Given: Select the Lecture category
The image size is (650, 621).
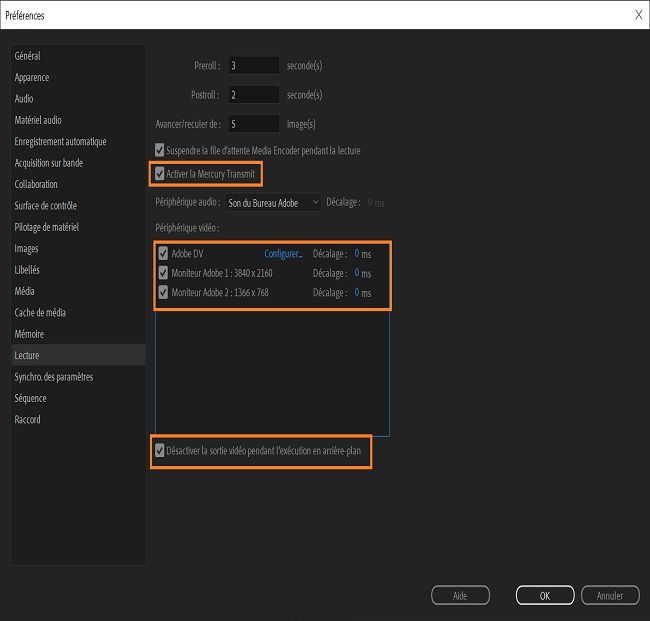Looking at the screenshot, I should [x=79, y=355].
